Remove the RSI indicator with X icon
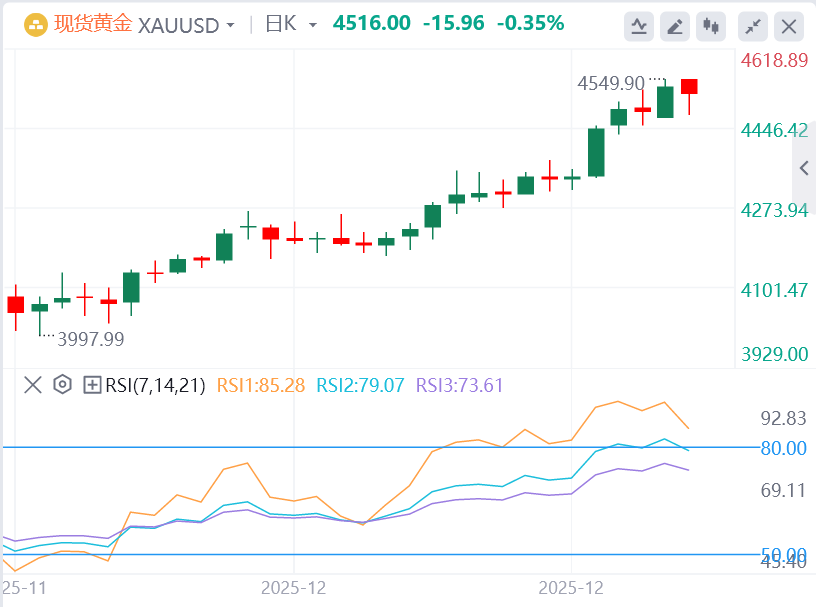Viewport: 816px width, 607px height. [33, 384]
